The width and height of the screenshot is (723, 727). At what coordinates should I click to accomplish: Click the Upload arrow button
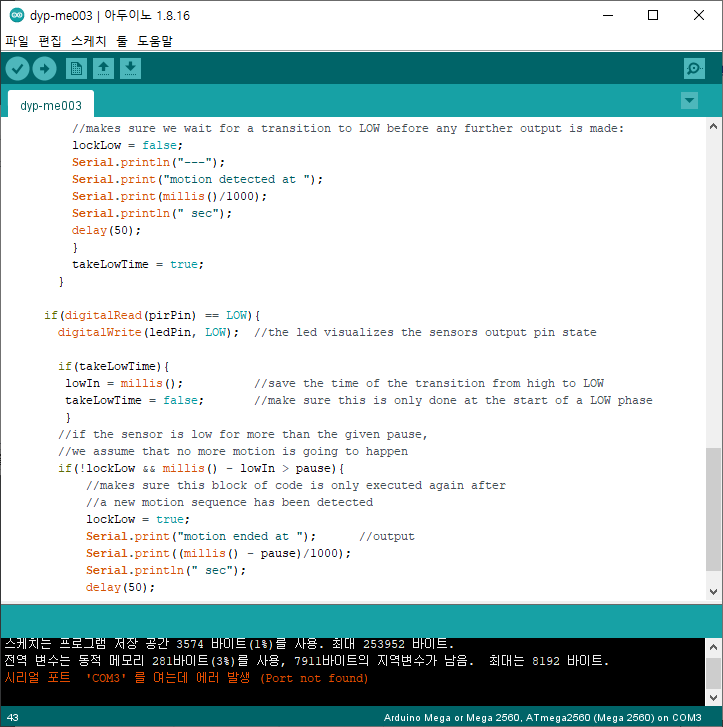point(45,69)
